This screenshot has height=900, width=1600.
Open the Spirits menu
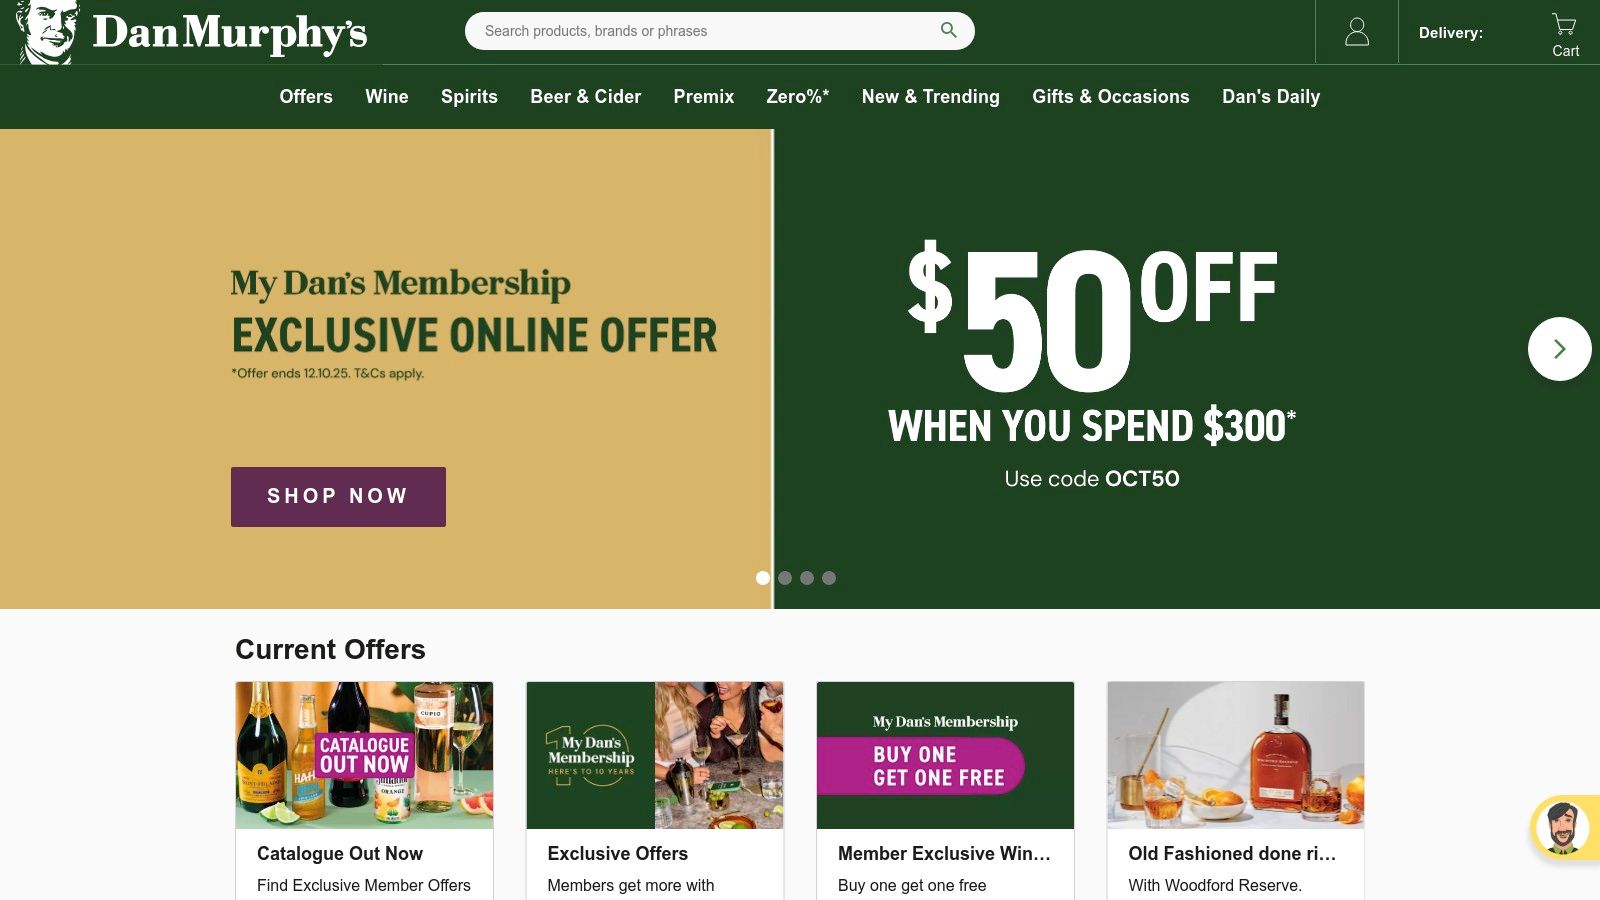(x=469, y=97)
